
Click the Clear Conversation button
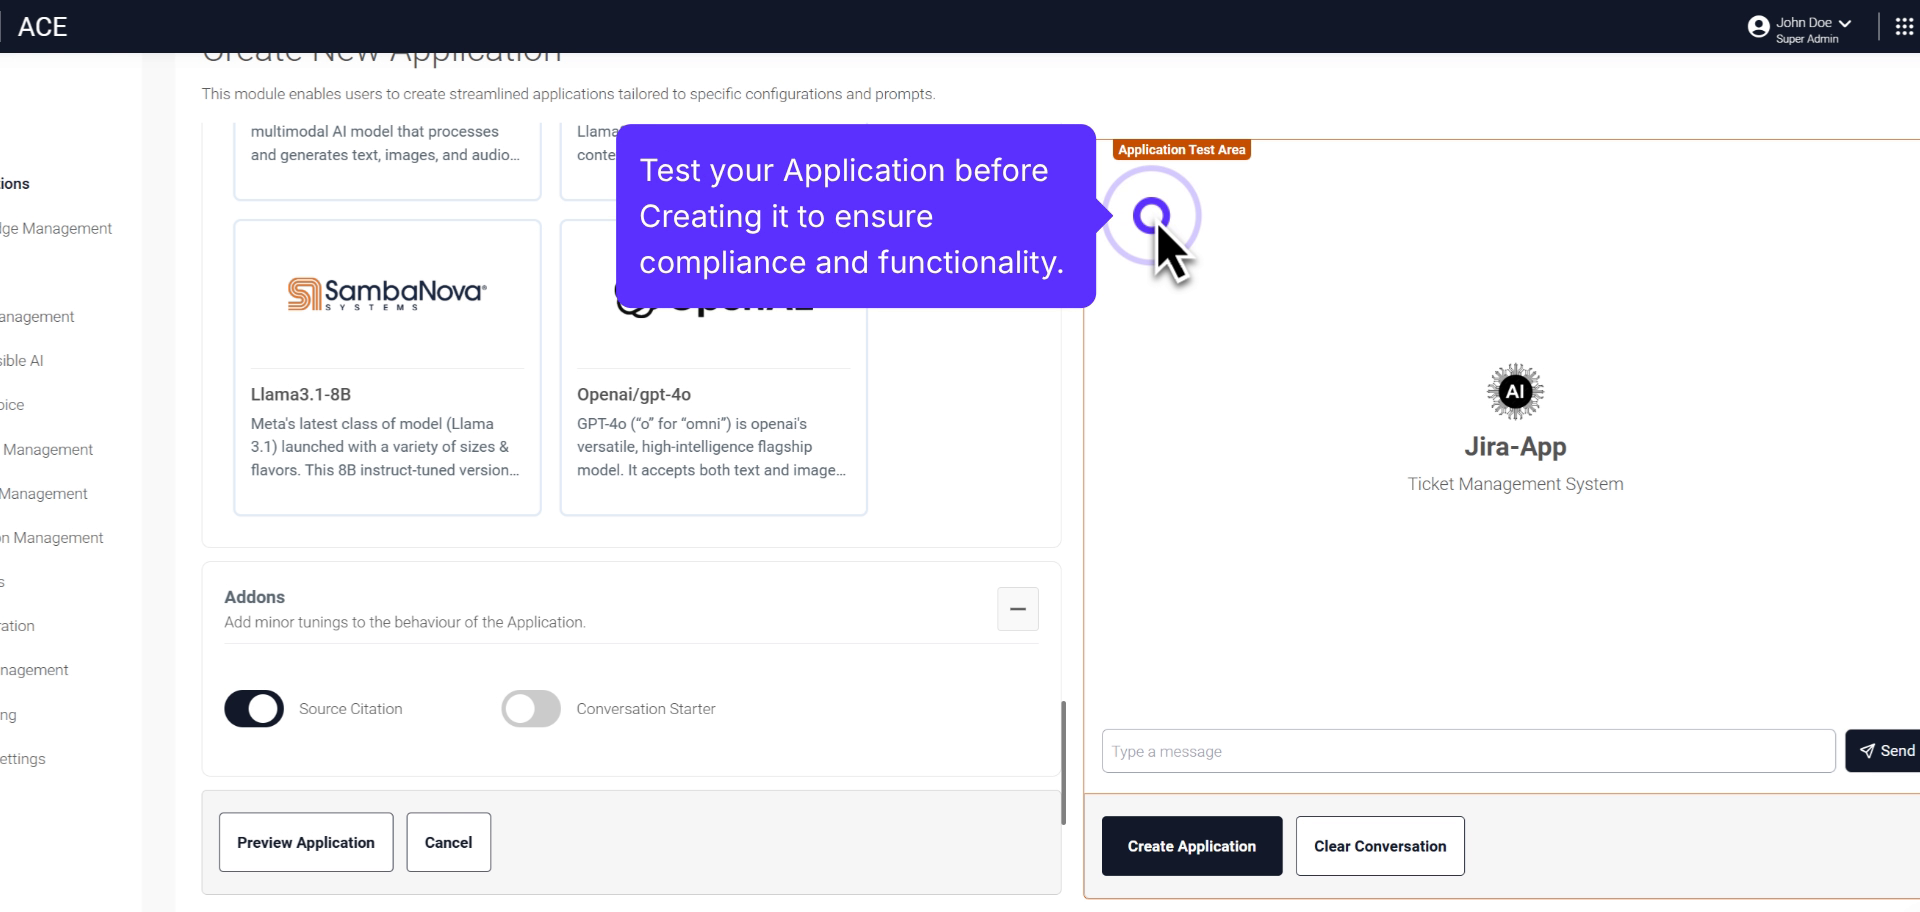1380,845
